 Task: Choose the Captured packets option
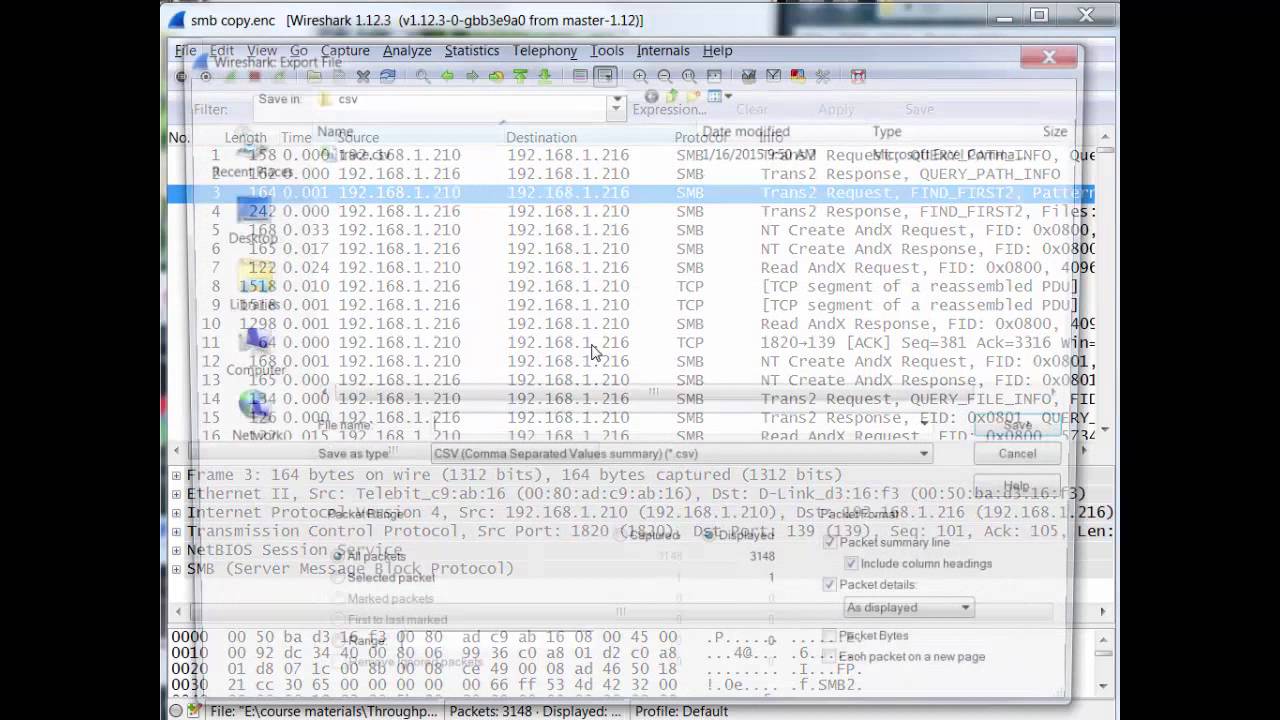pos(621,535)
